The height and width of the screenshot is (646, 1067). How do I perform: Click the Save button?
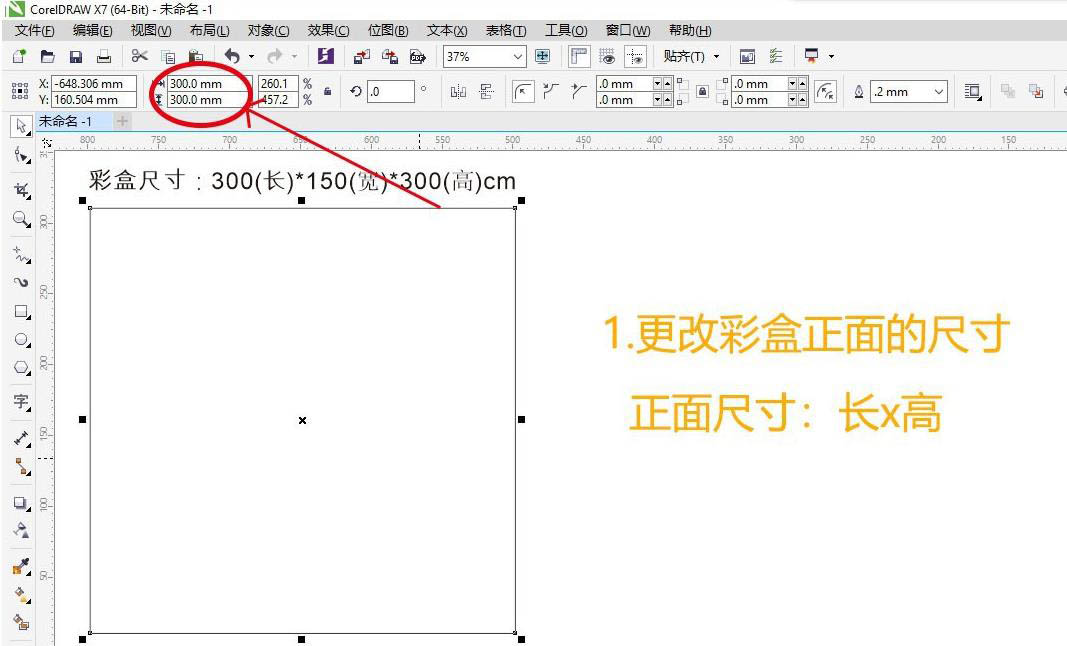[x=75, y=57]
